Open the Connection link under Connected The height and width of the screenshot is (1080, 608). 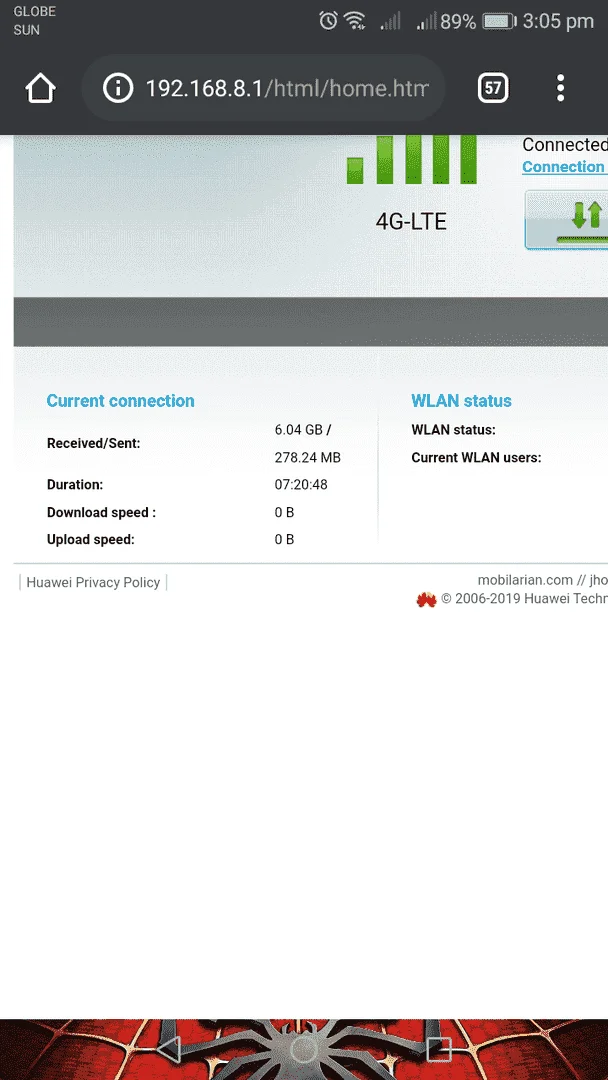point(564,167)
